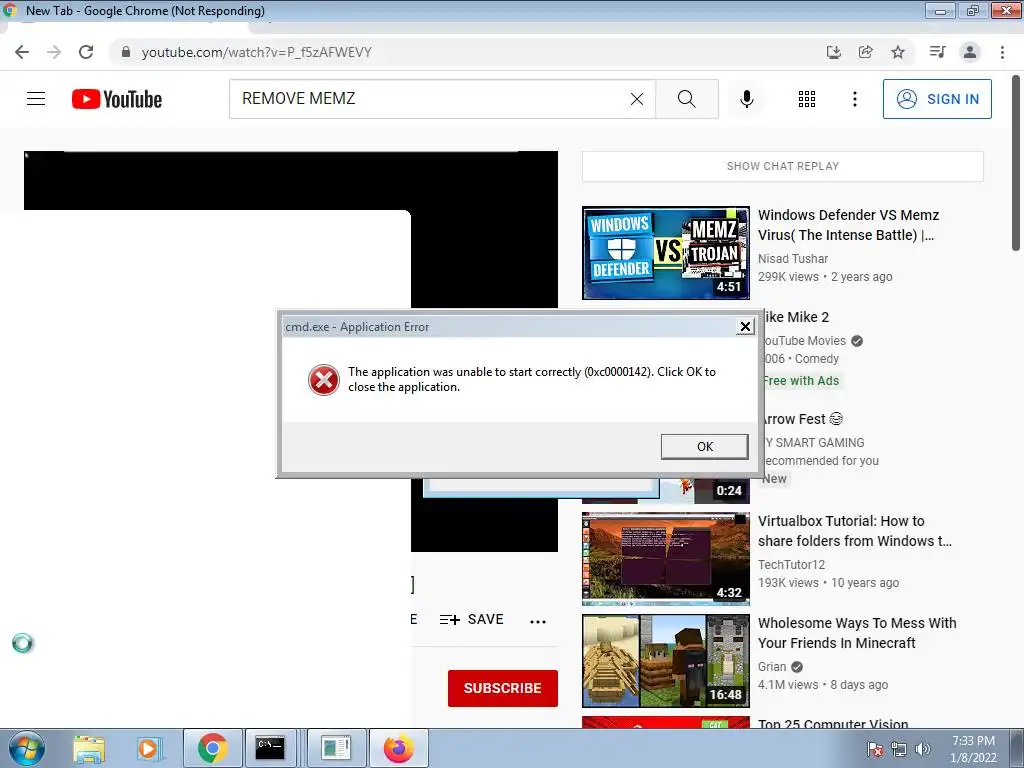
Task: Click the SIGN IN button
Action: coord(937,99)
